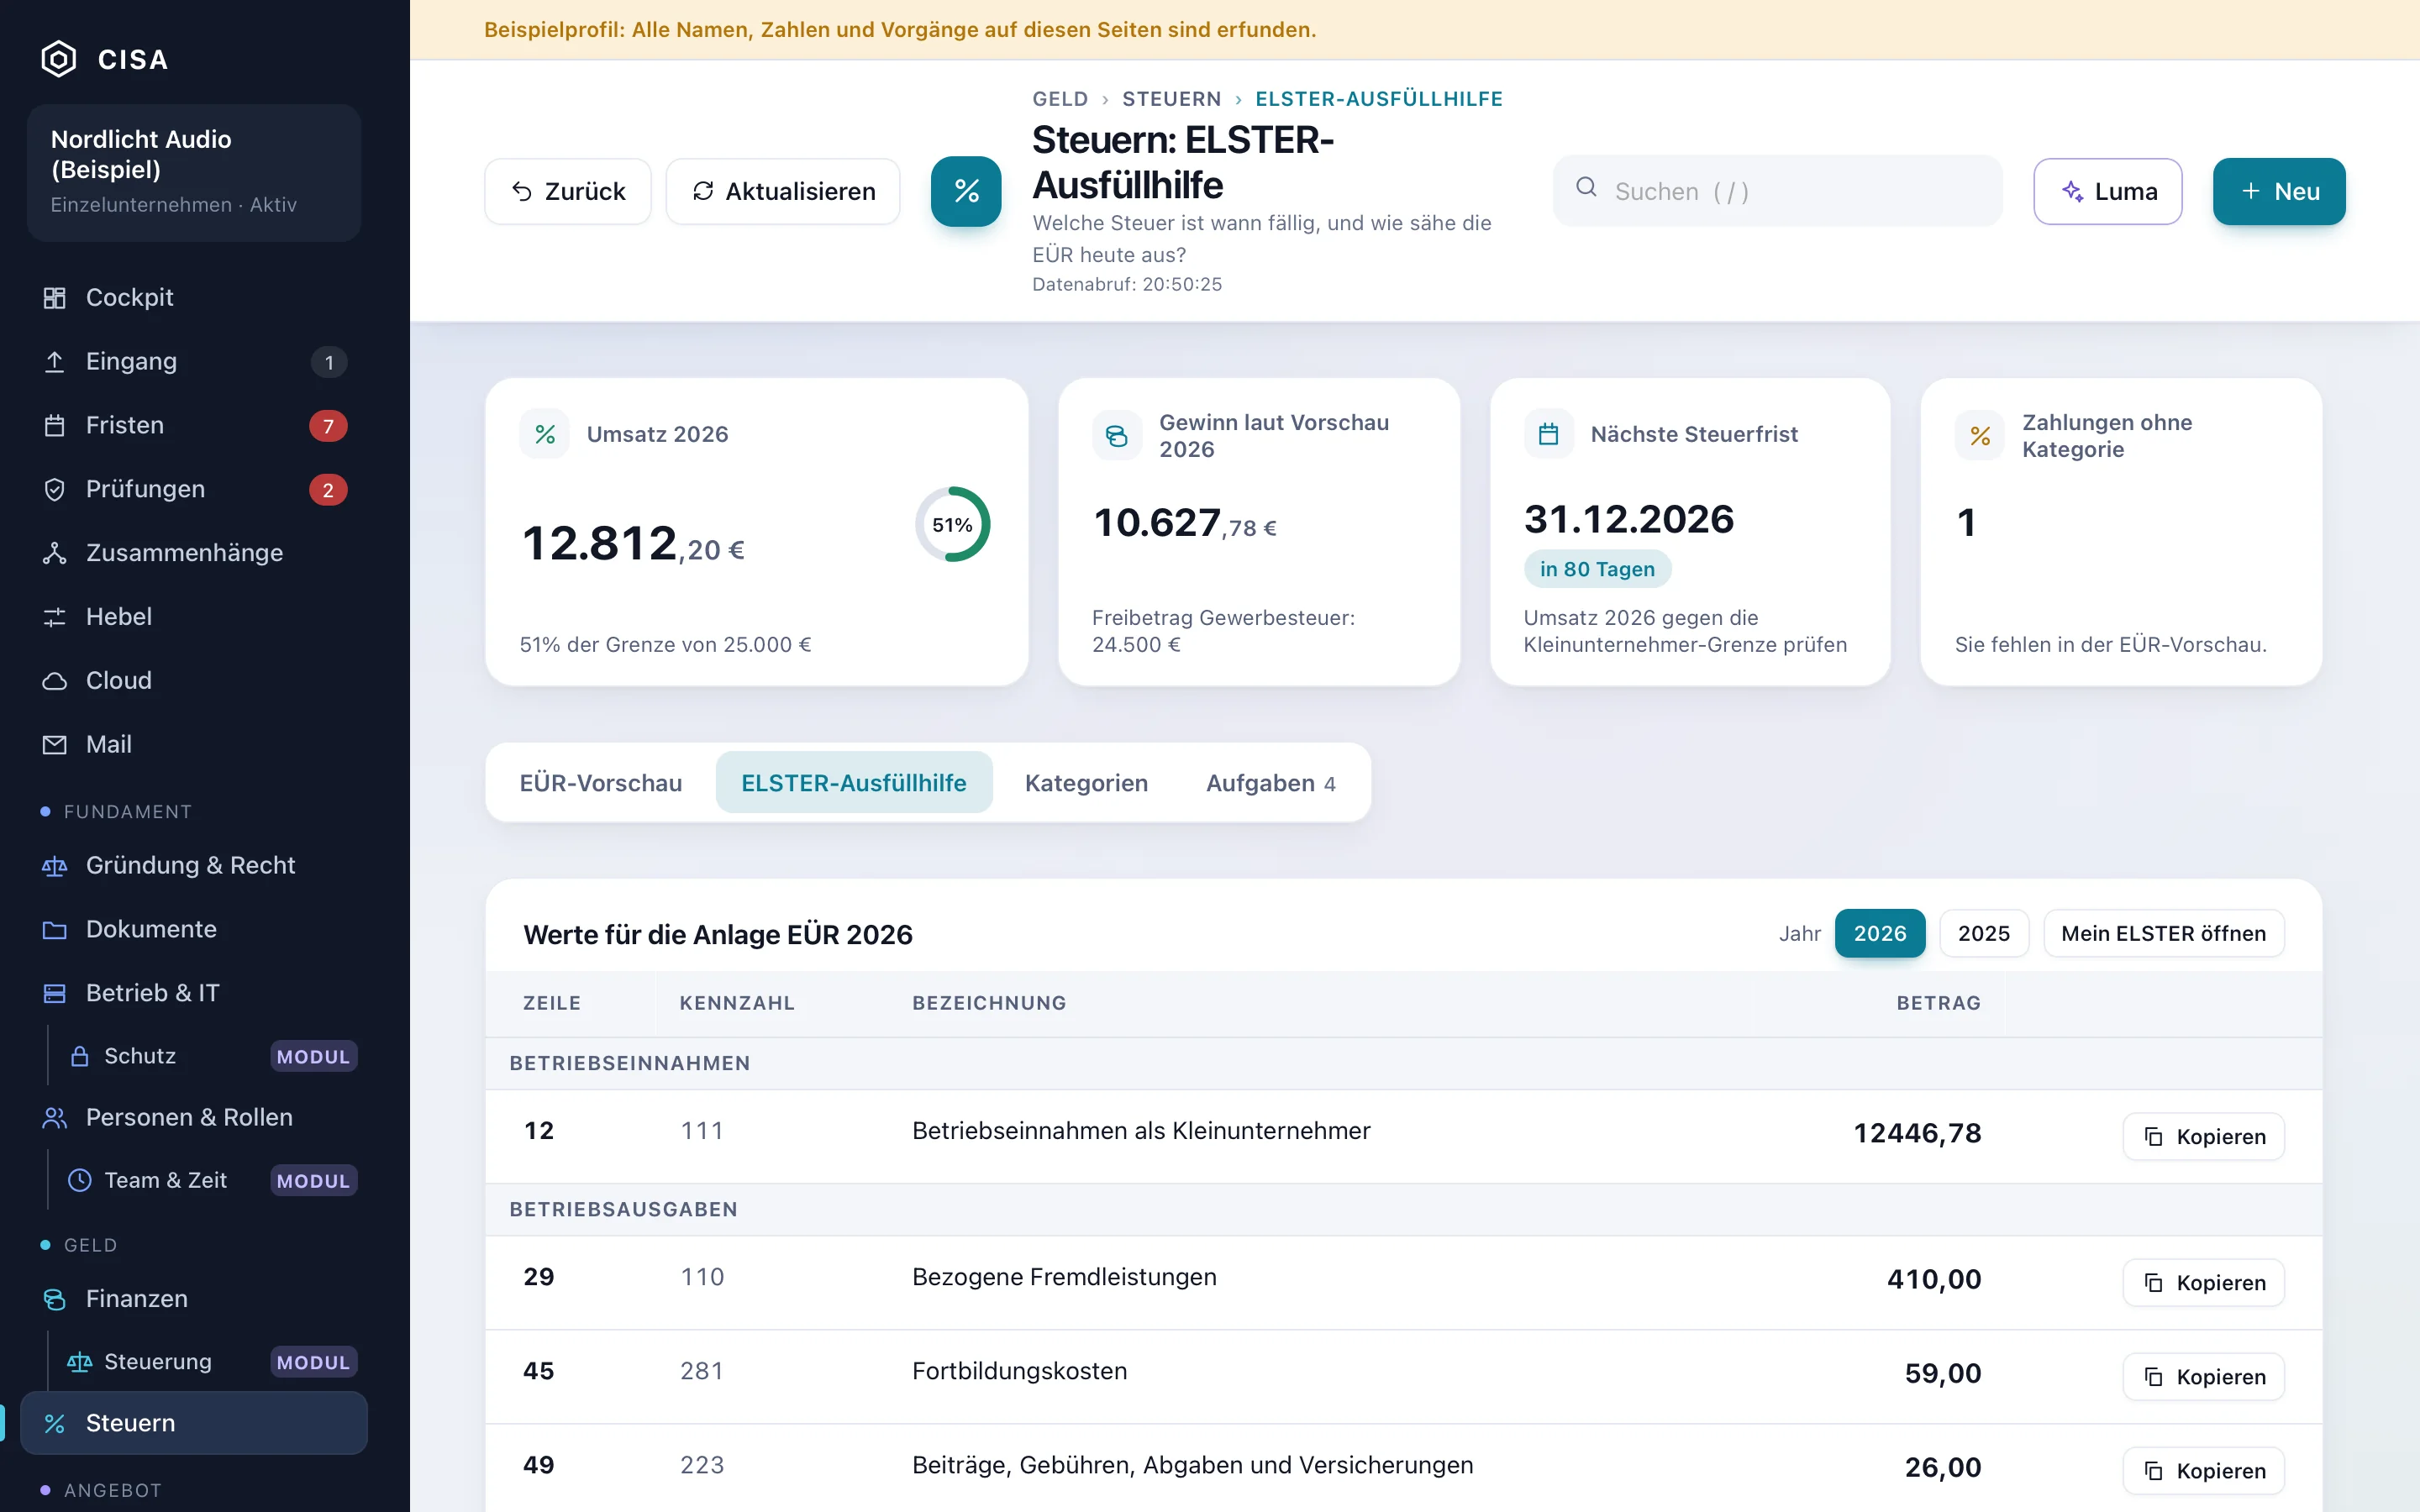Open the Nächste Steuerfrist card
The height and width of the screenshot is (1512, 2420).
(x=1690, y=531)
